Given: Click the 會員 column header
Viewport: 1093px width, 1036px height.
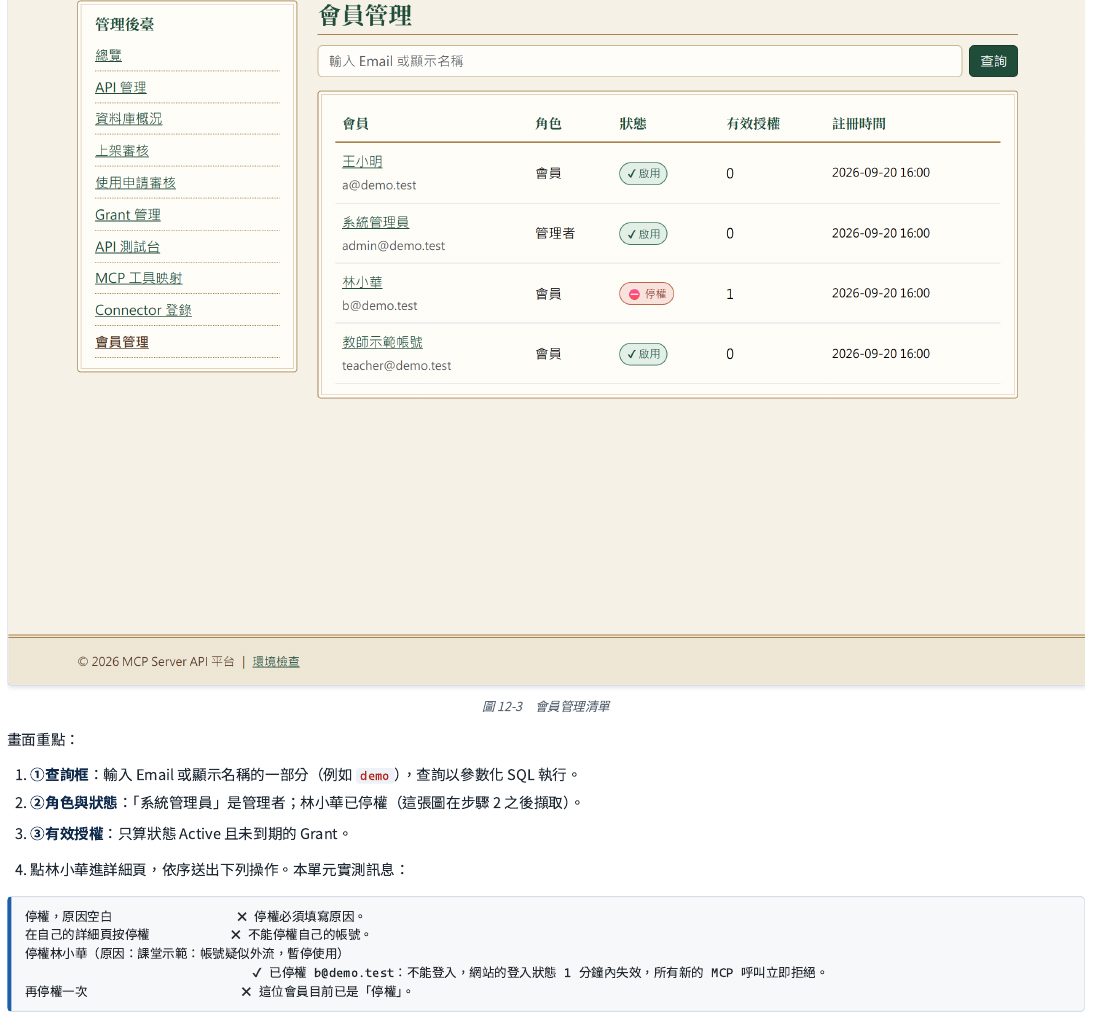Looking at the screenshot, I should pos(355,124).
